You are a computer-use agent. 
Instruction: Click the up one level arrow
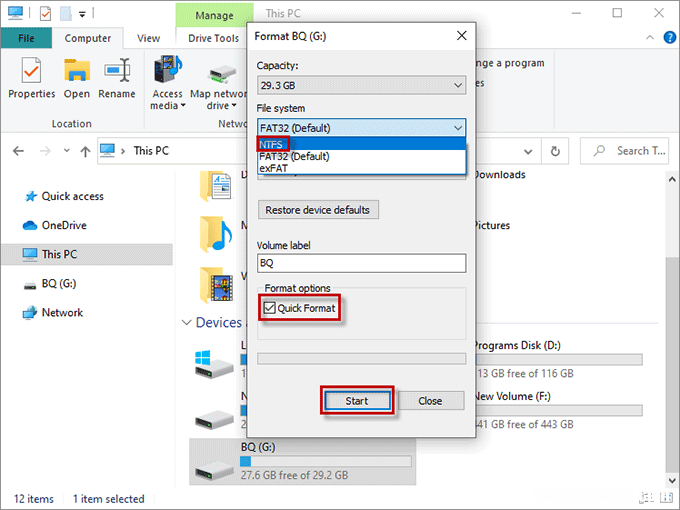point(85,151)
